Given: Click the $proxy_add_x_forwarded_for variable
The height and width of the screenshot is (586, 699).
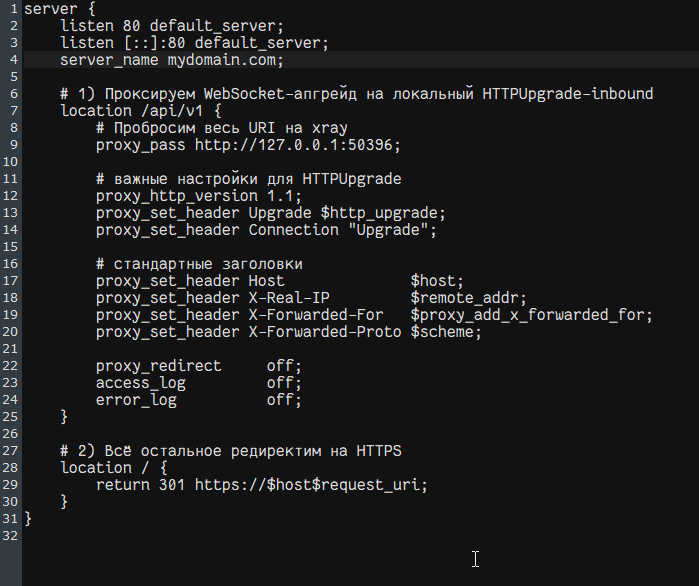Looking at the screenshot, I should tap(526, 315).
